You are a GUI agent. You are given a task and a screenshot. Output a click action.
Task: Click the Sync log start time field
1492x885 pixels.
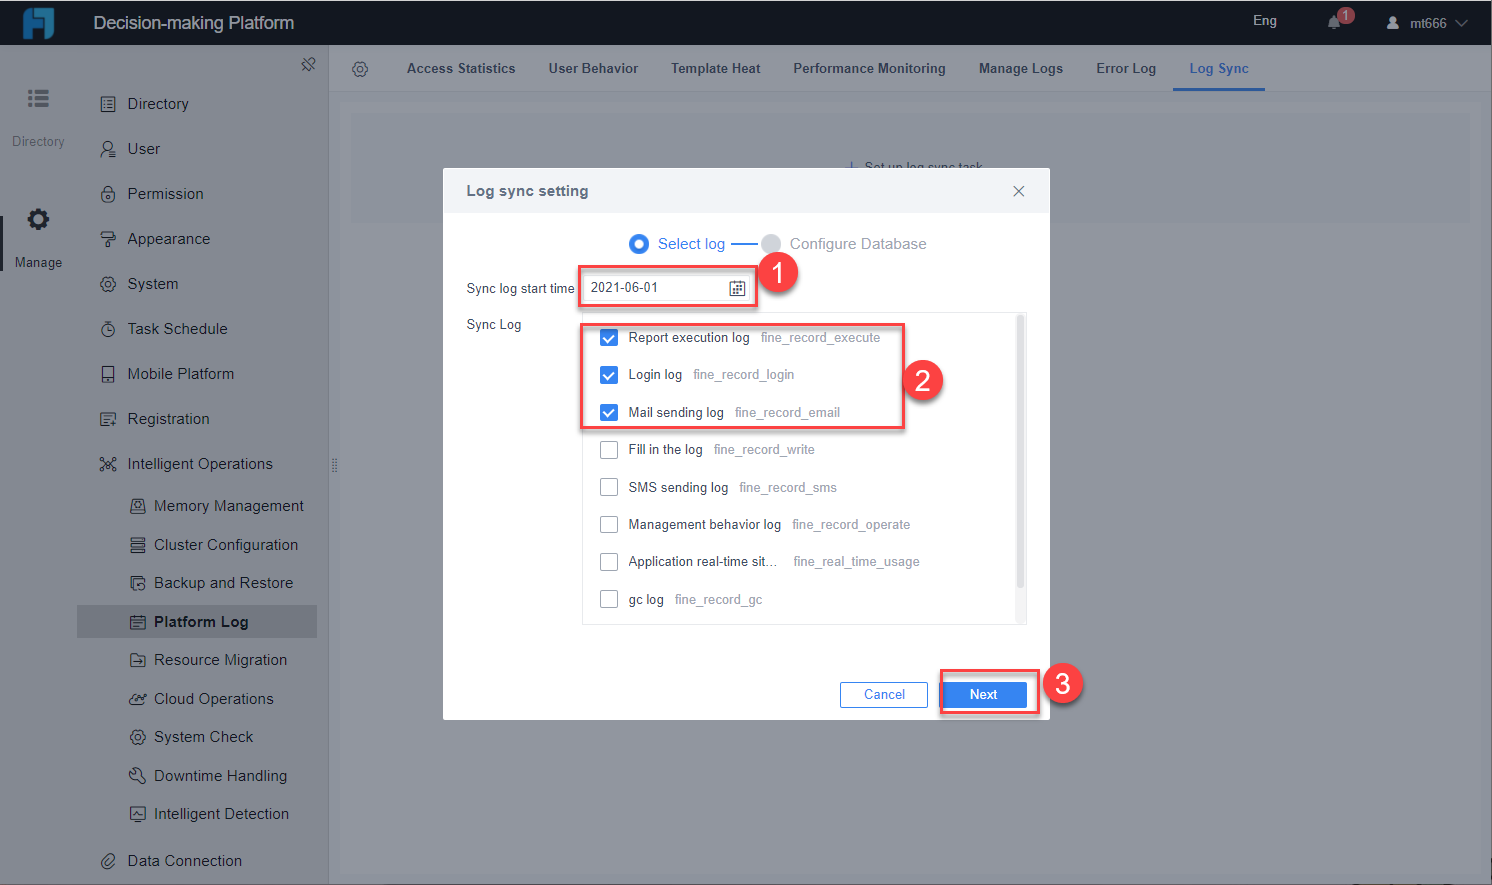[667, 288]
